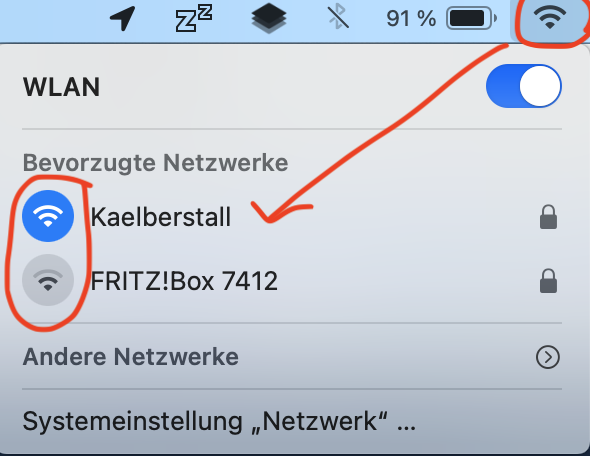
Task: Toggle the WLAN switch off
Action: click(x=524, y=86)
